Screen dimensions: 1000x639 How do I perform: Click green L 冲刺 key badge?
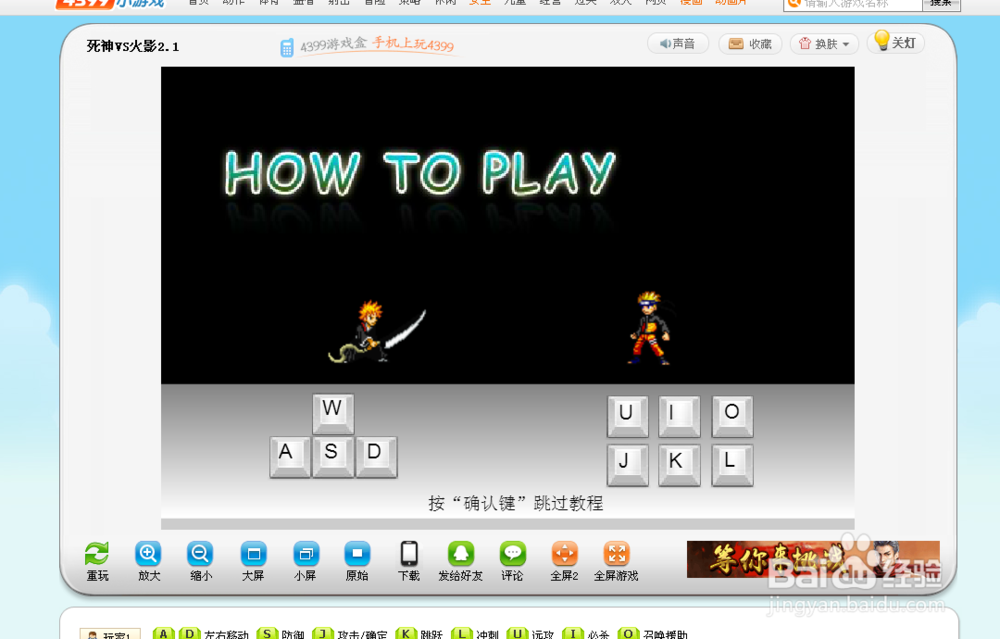point(461,634)
